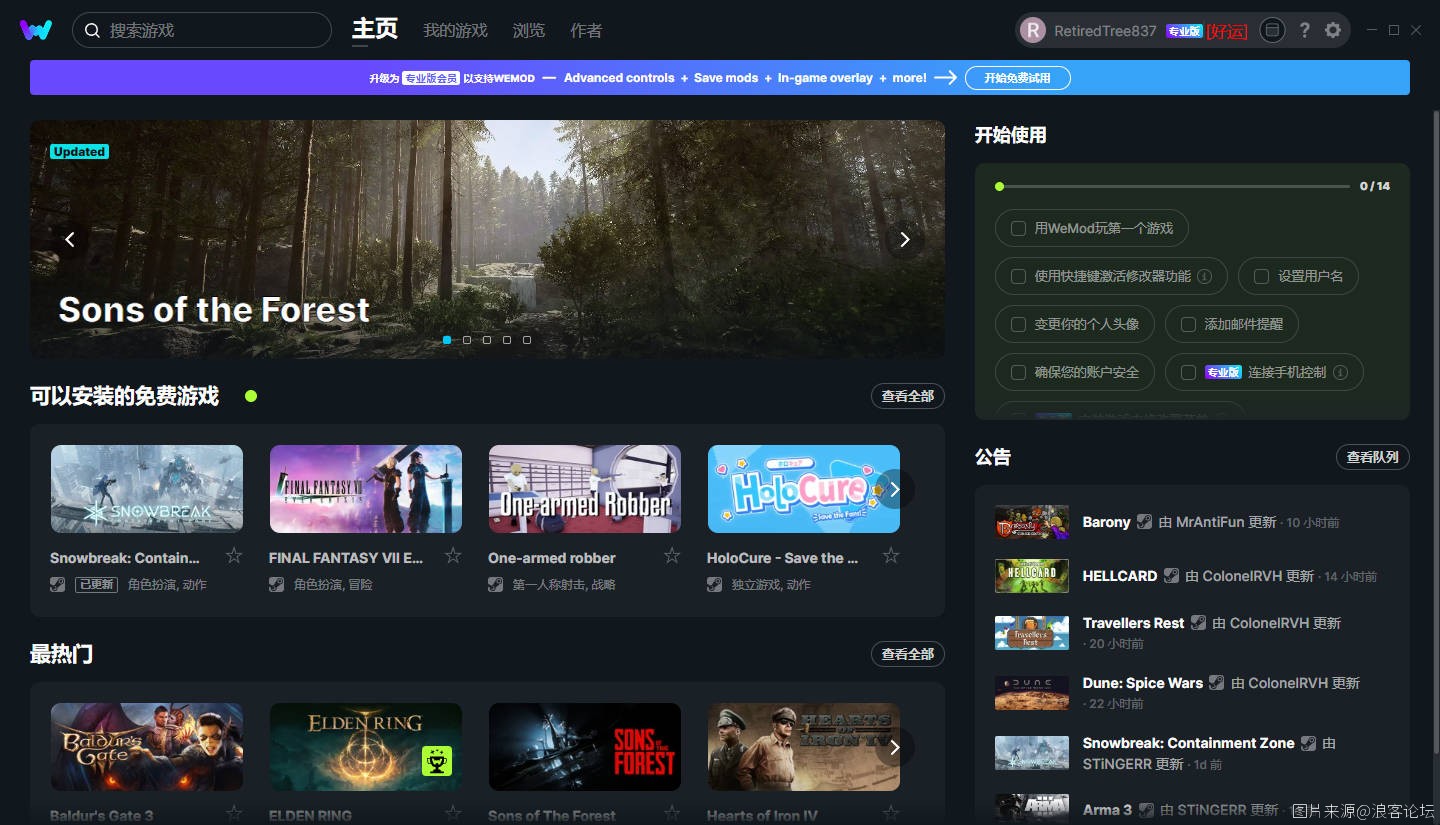Click the info icon on 连接手机控制
The width and height of the screenshot is (1440, 825).
(x=1341, y=372)
